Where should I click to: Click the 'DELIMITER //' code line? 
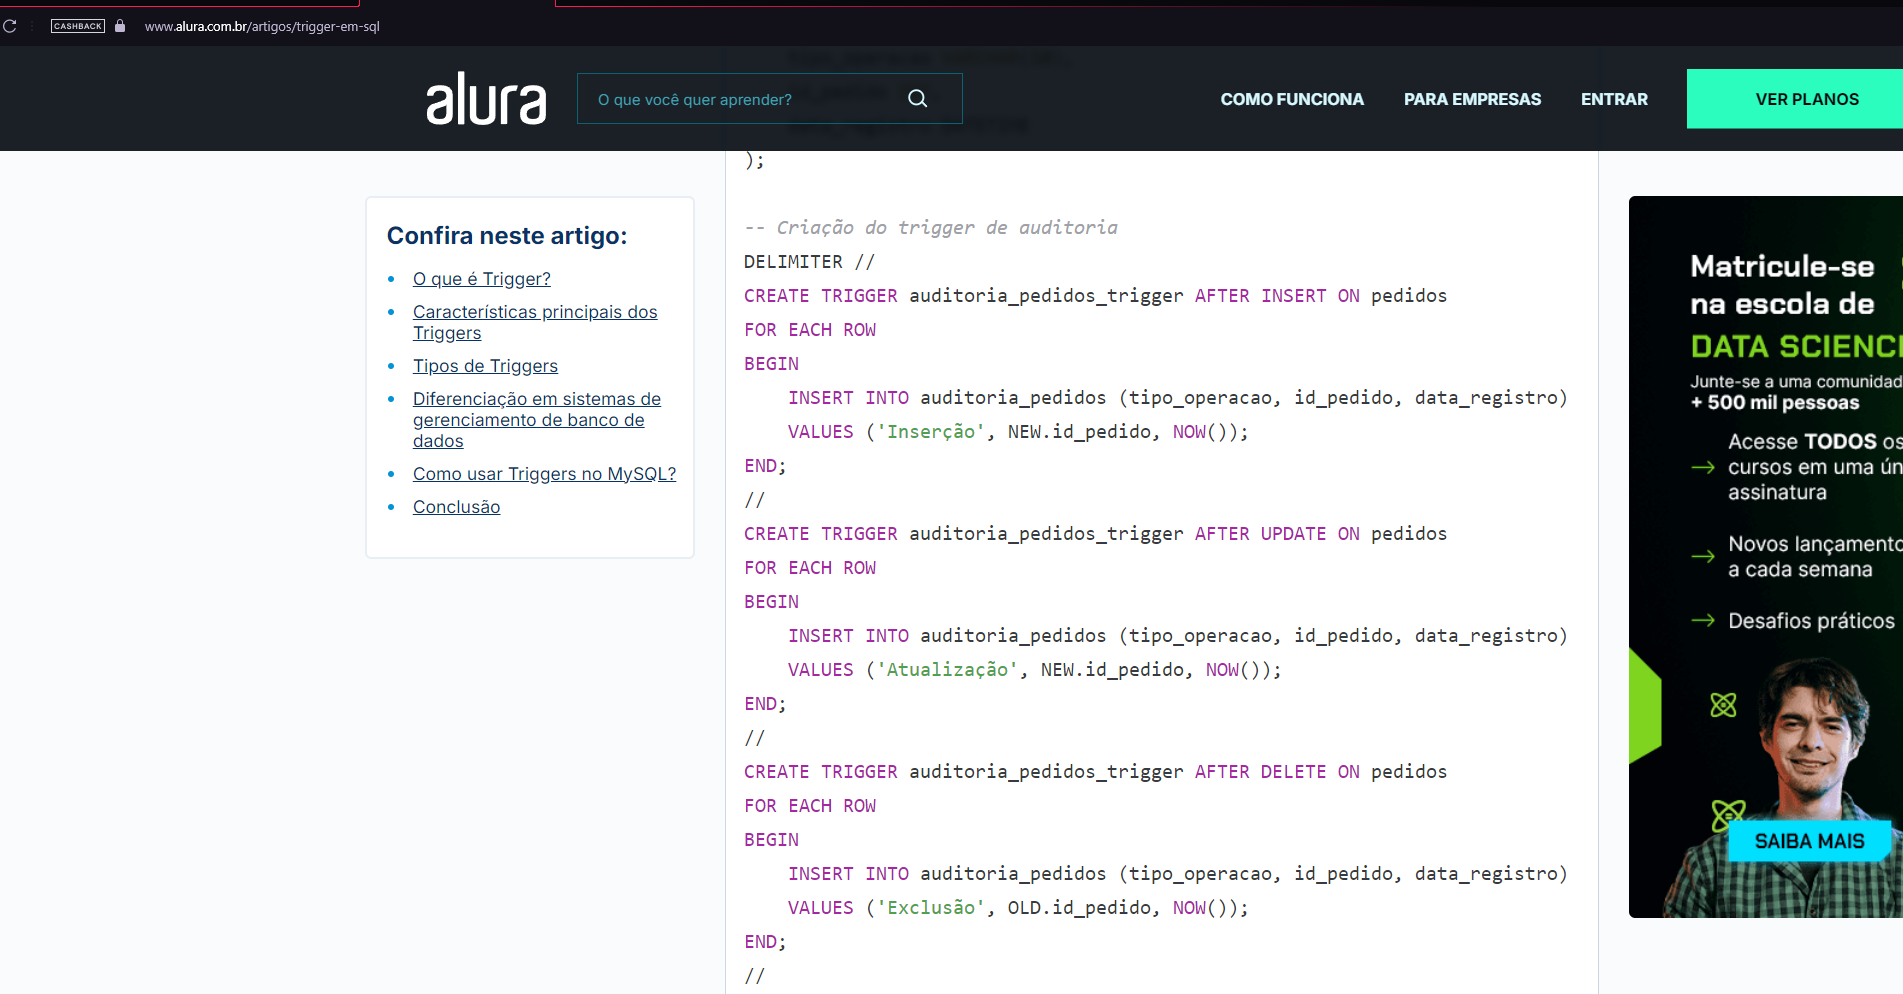pos(809,262)
